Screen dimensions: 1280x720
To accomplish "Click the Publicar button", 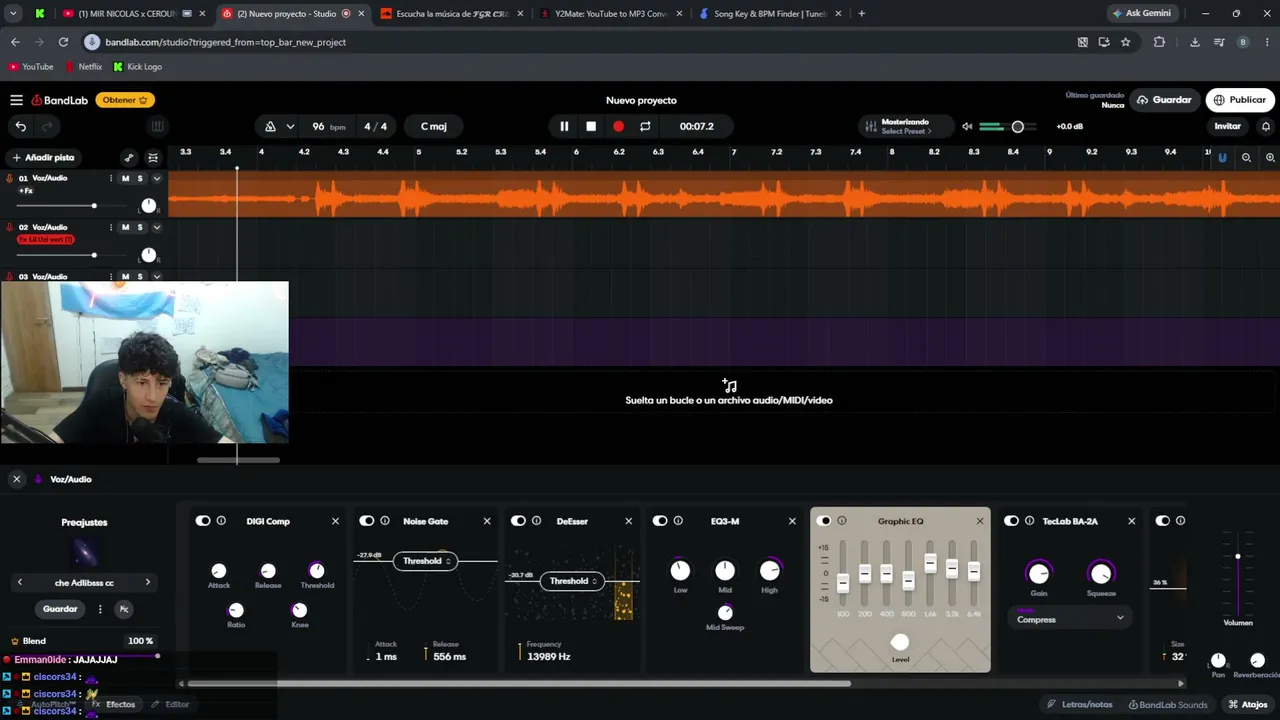I will pos(1239,100).
